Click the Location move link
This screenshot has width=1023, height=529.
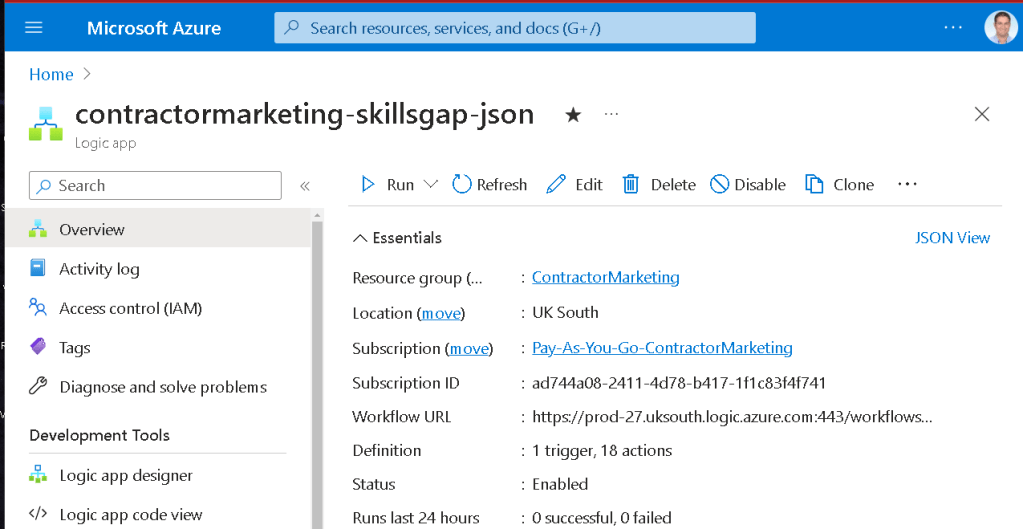point(441,313)
